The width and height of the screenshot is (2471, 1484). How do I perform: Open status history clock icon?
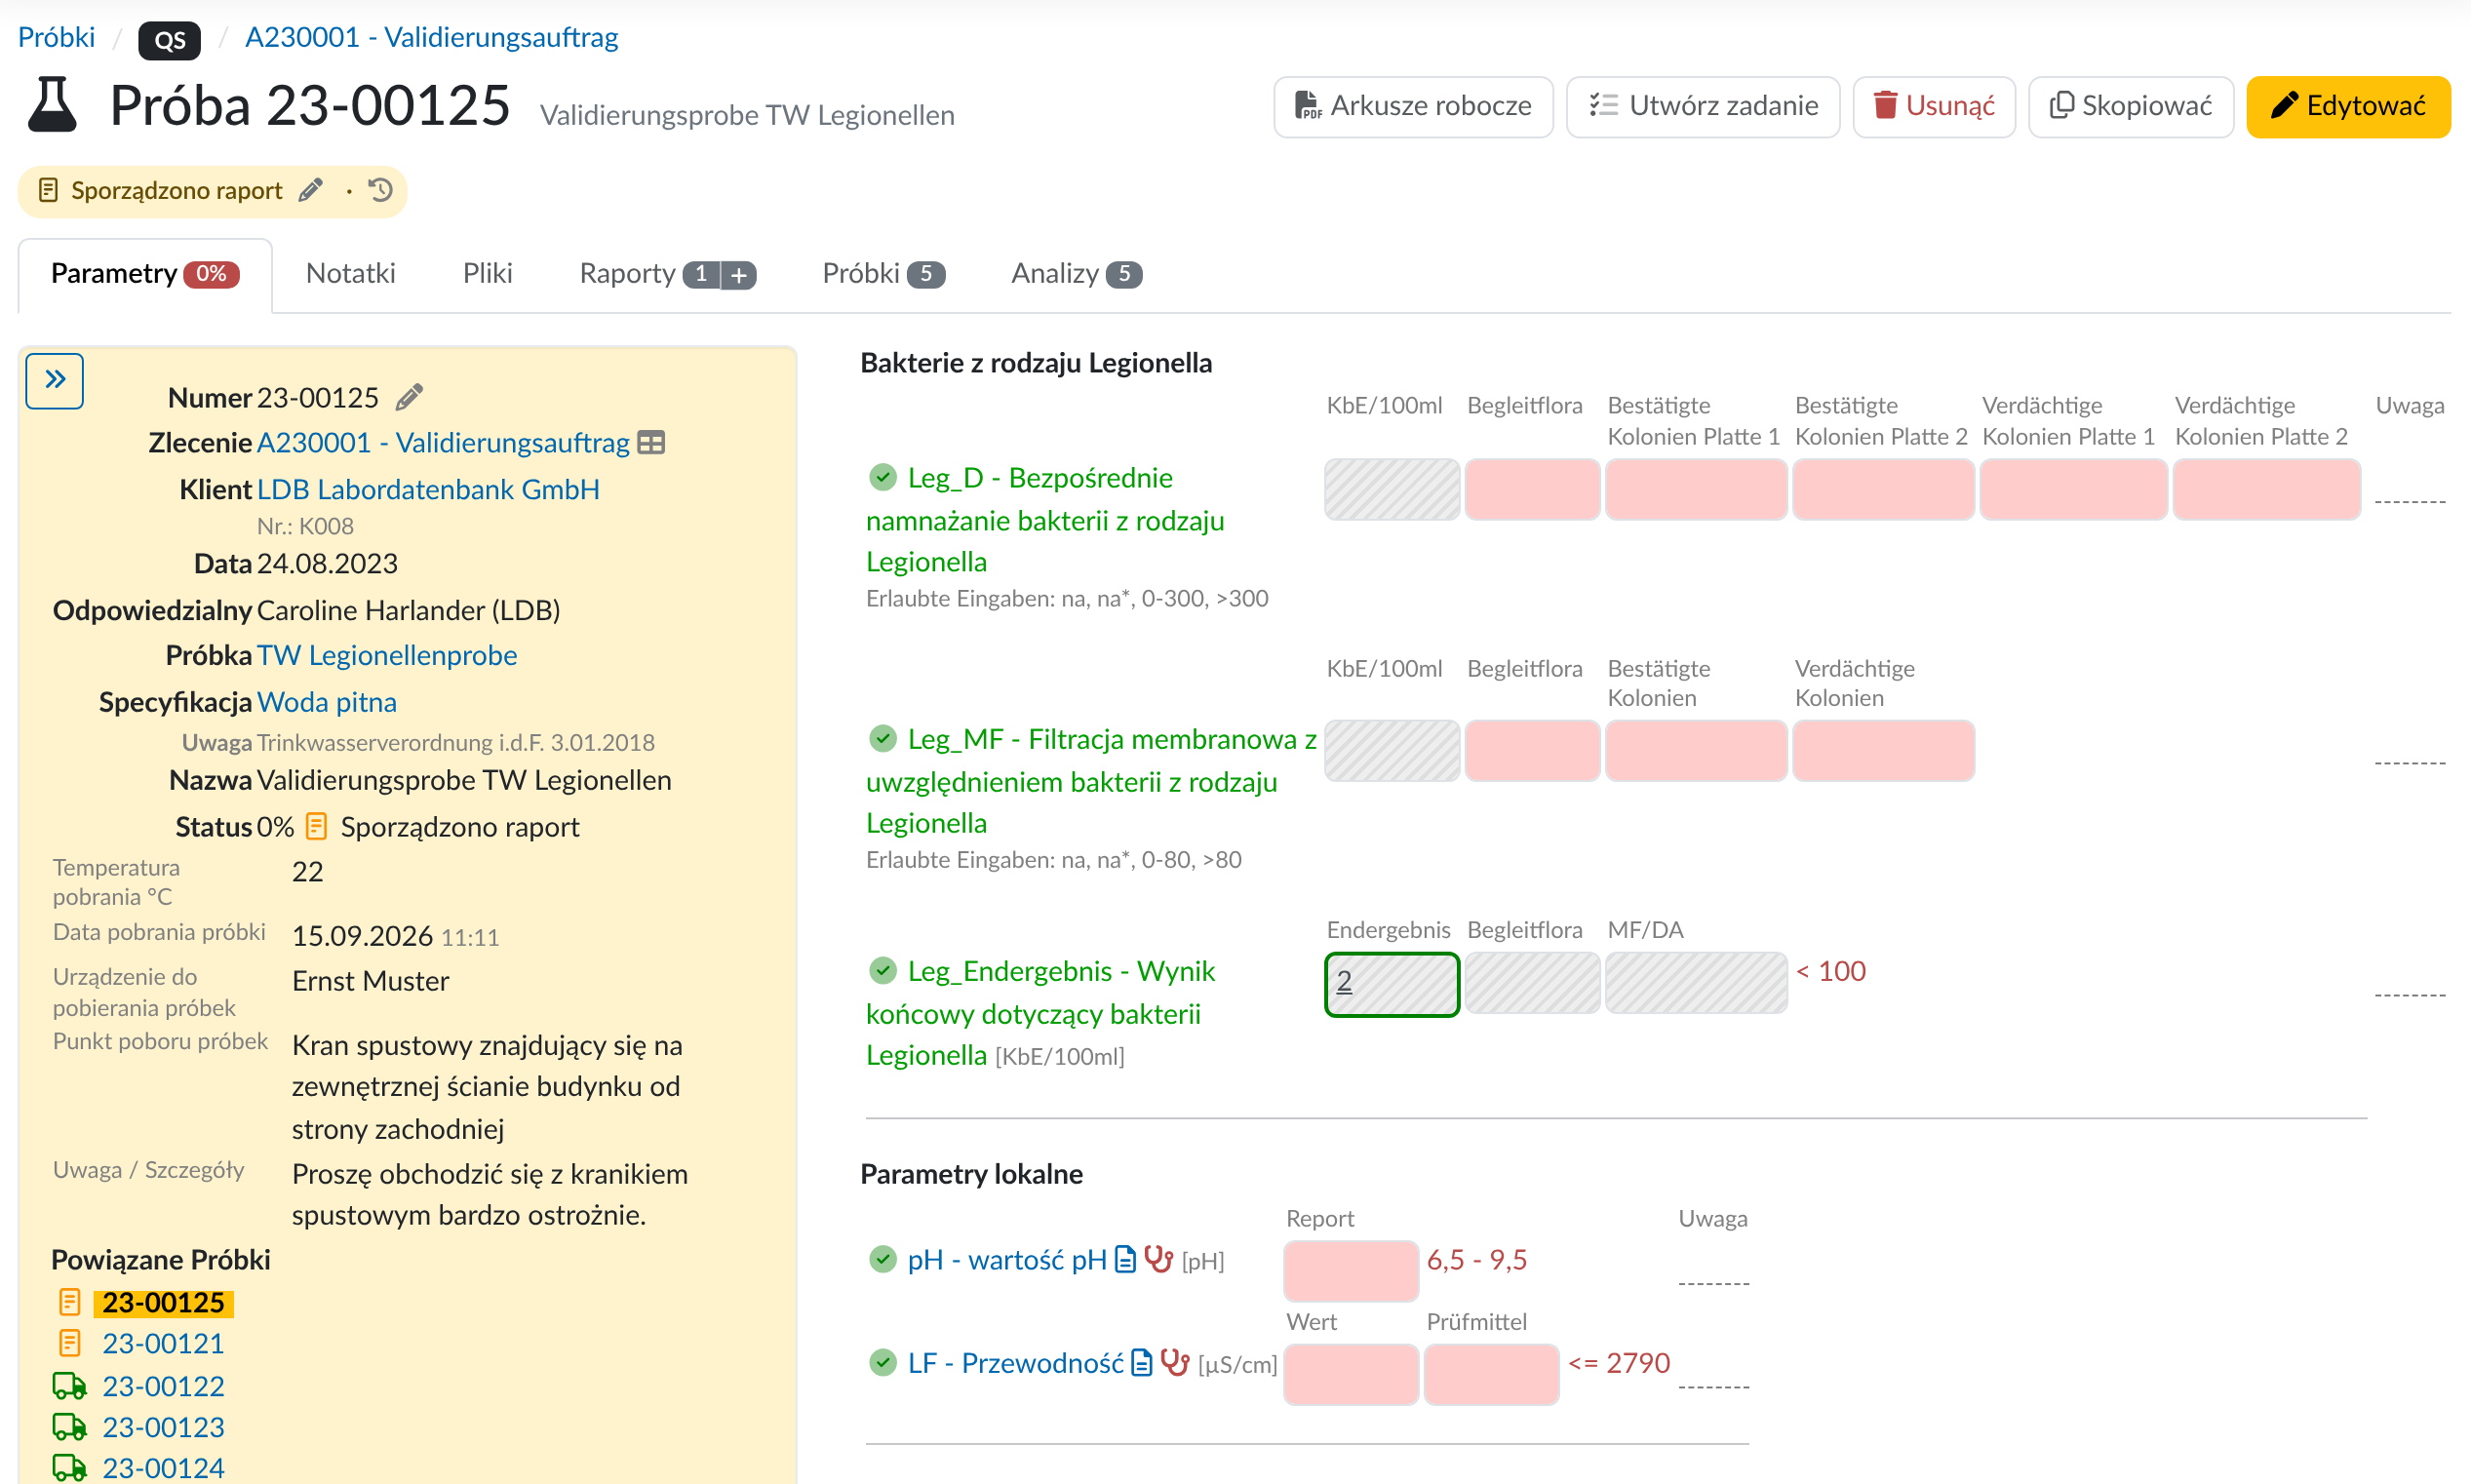point(381,190)
